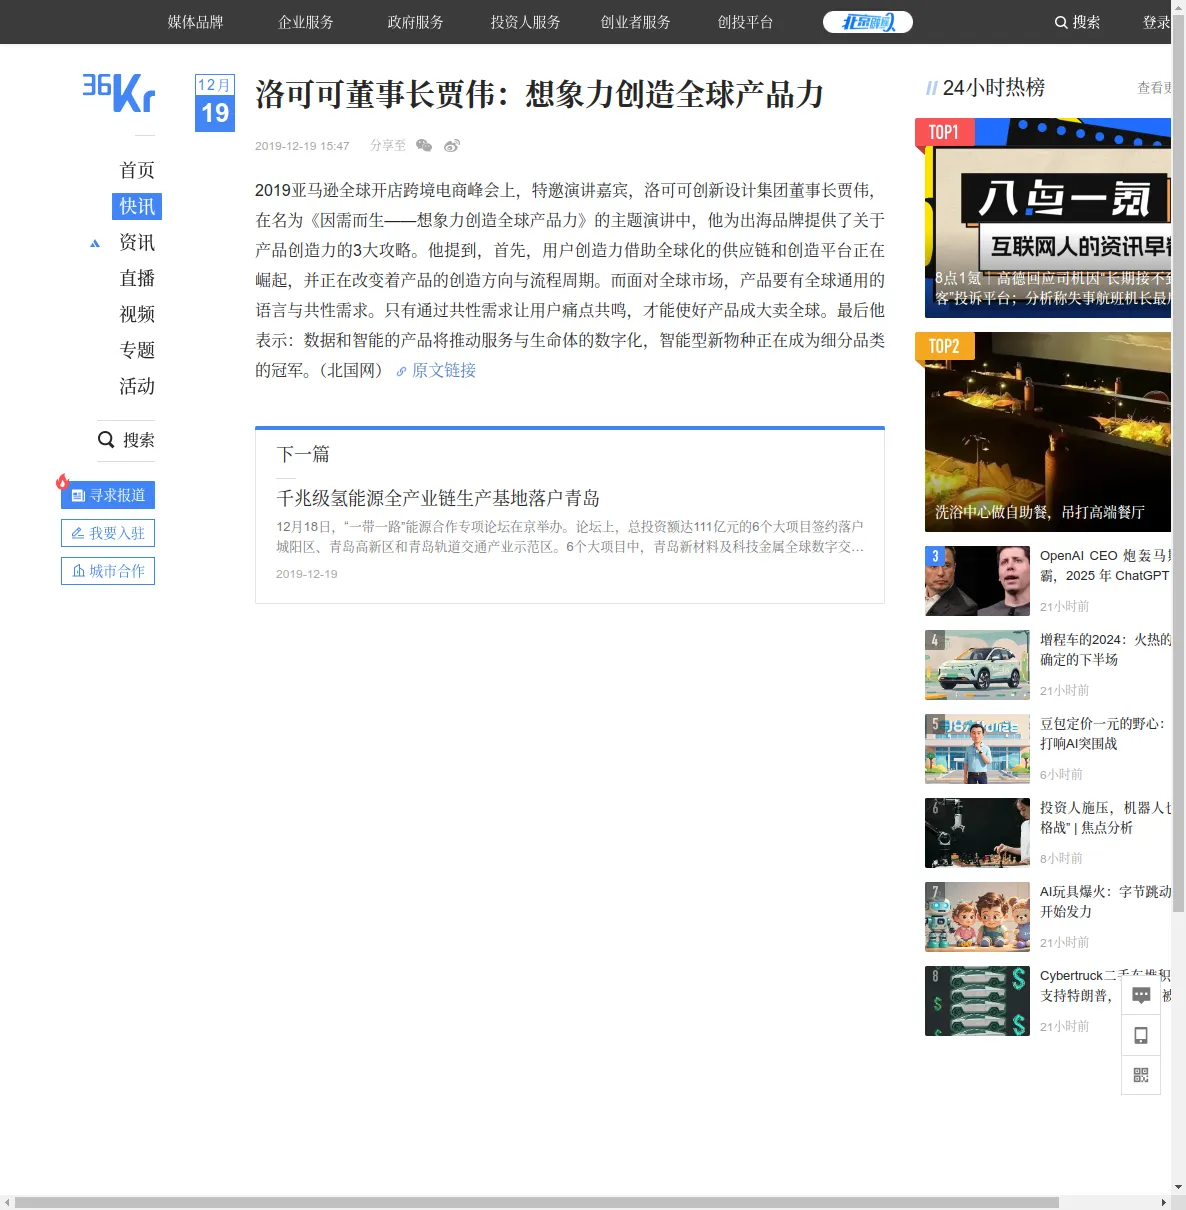1186x1210 pixels.
Task: Open the 原文链接 source link
Action: [x=444, y=370]
